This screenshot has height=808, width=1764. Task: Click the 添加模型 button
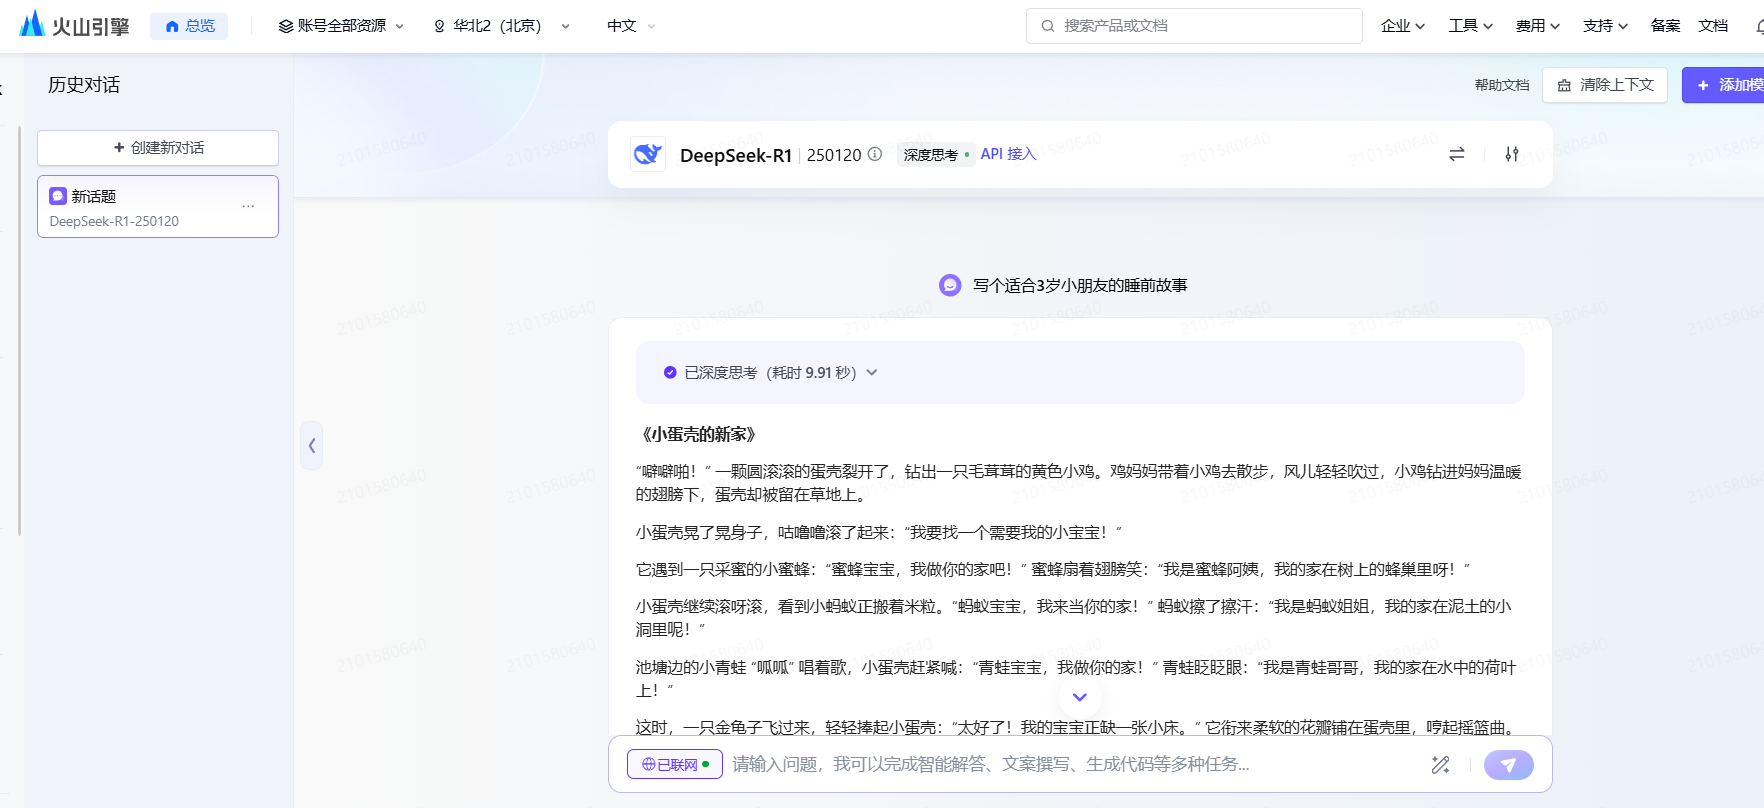1723,85
